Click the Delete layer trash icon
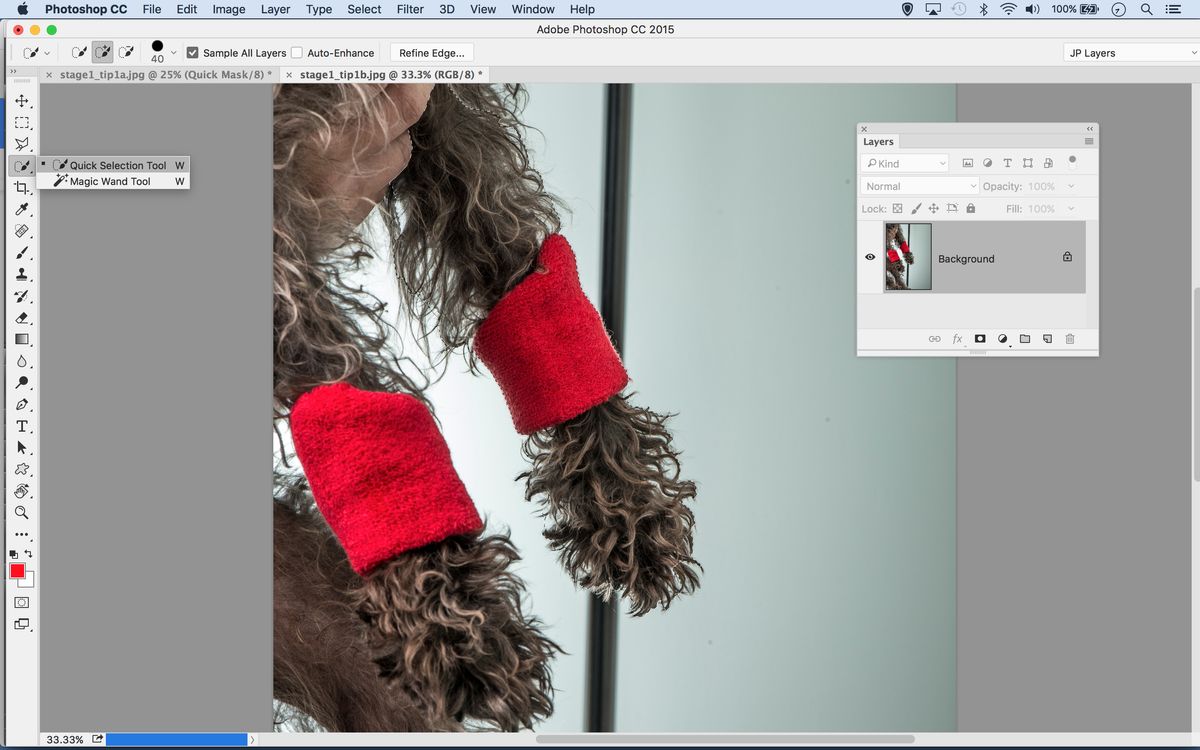This screenshot has height=750, width=1200. (x=1070, y=339)
